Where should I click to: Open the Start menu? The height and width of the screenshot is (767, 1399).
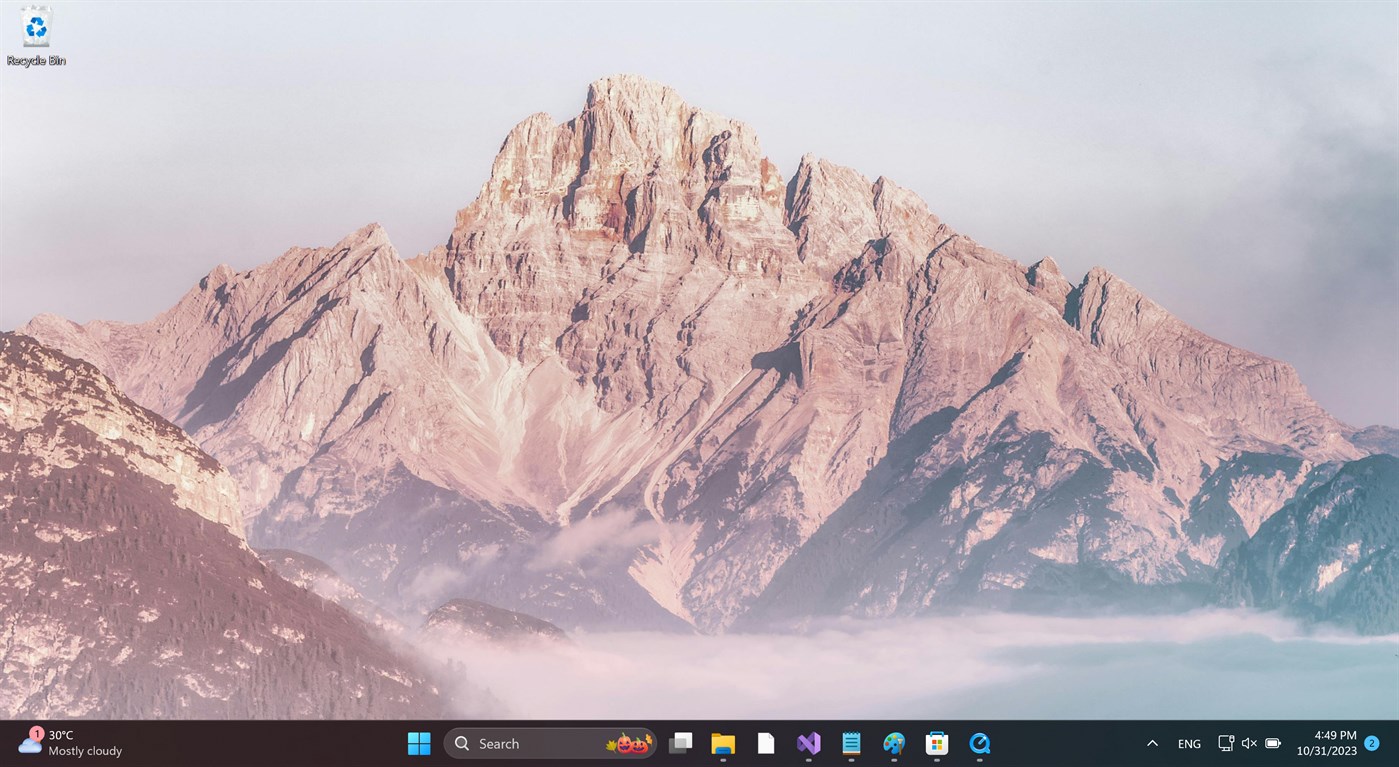pyautogui.click(x=419, y=743)
